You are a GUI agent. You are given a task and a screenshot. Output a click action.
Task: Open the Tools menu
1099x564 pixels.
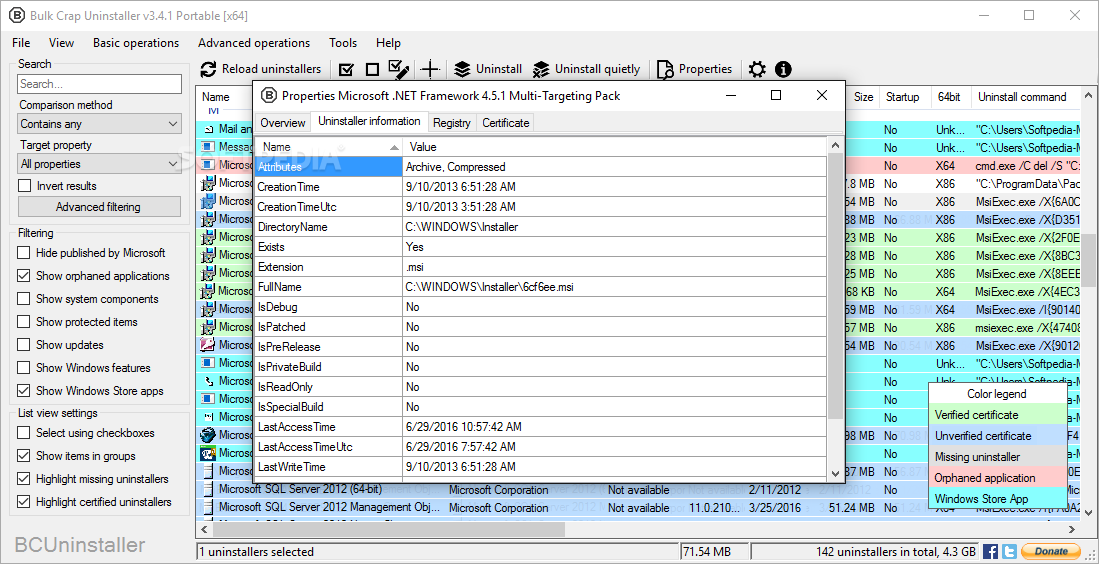tap(343, 43)
